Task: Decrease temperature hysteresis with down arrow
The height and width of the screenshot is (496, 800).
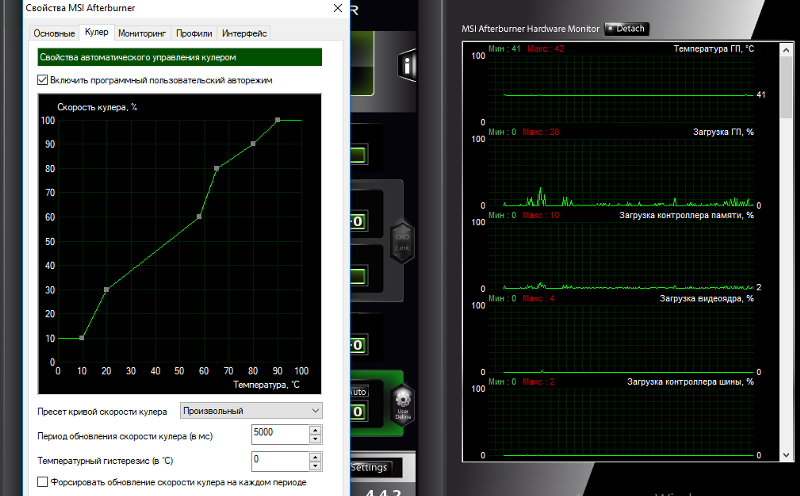Action: (315, 465)
